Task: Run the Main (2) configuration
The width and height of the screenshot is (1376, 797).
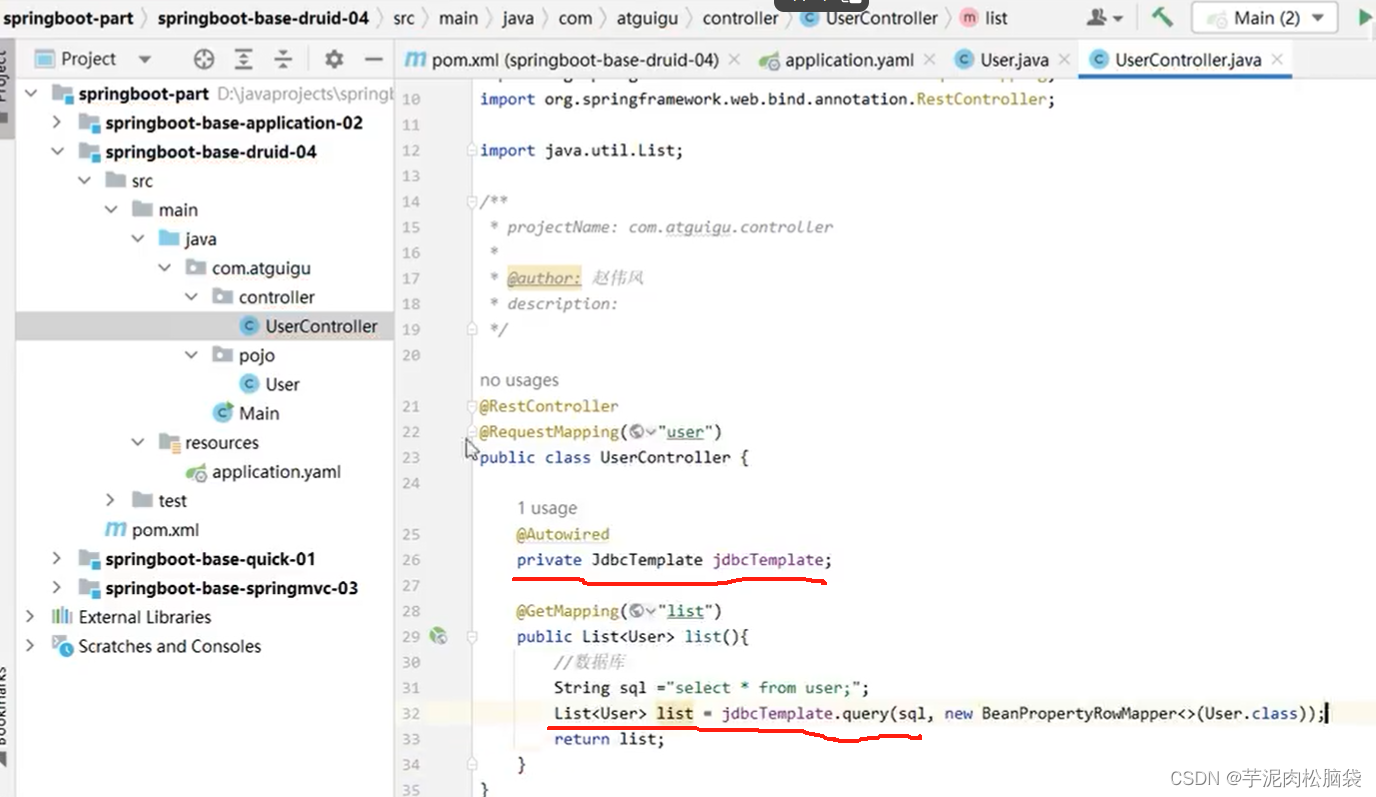Action: 1366,17
